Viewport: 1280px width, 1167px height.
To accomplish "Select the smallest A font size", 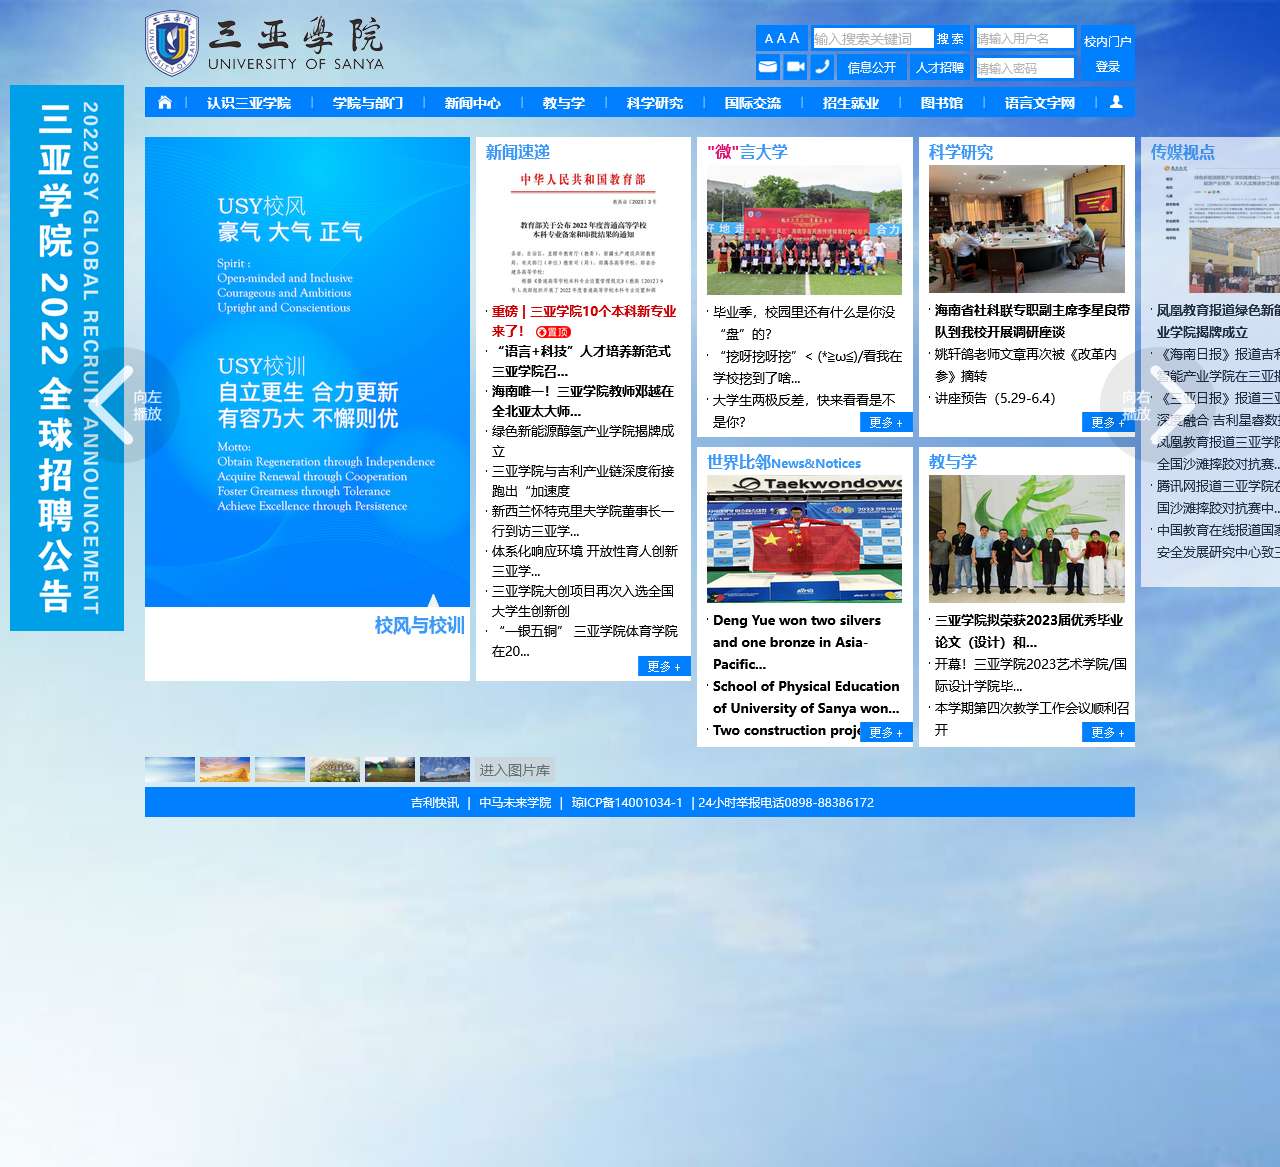I will (x=768, y=39).
